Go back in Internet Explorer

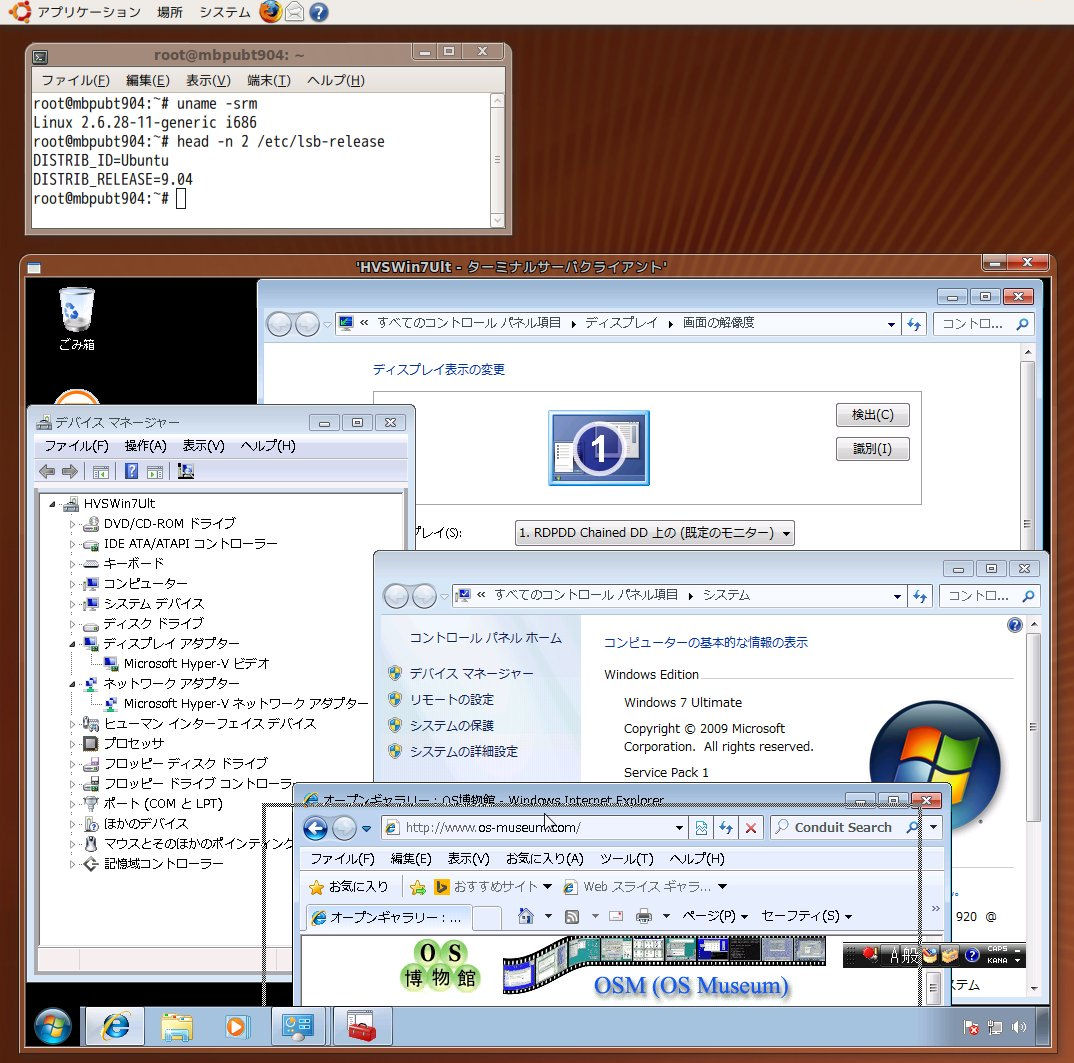click(x=316, y=828)
